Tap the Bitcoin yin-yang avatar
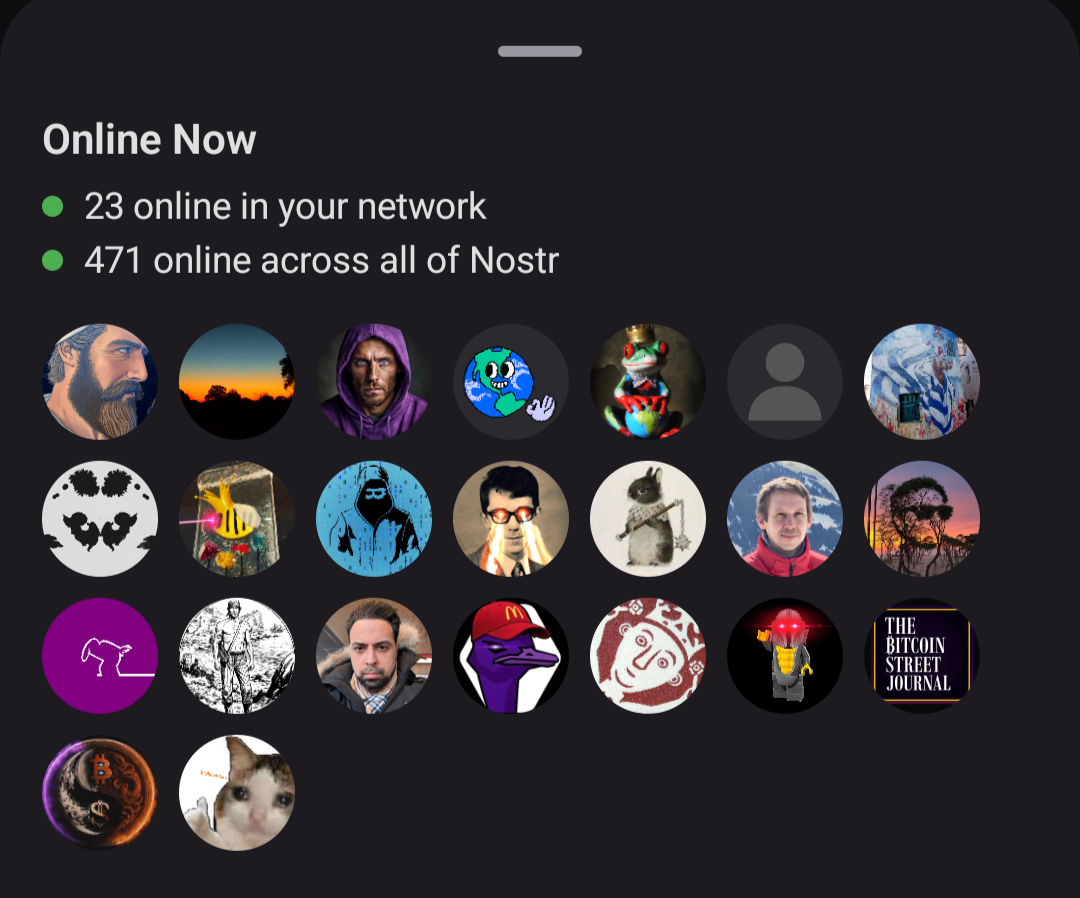 click(100, 793)
